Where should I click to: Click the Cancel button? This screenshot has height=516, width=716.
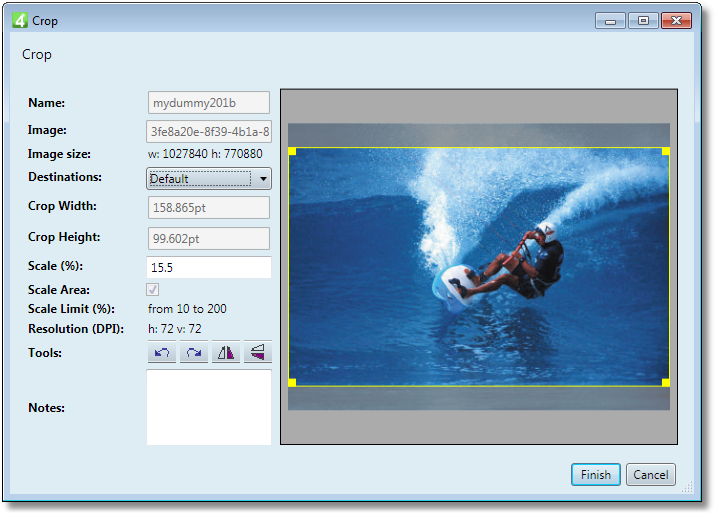pyautogui.click(x=651, y=475)
